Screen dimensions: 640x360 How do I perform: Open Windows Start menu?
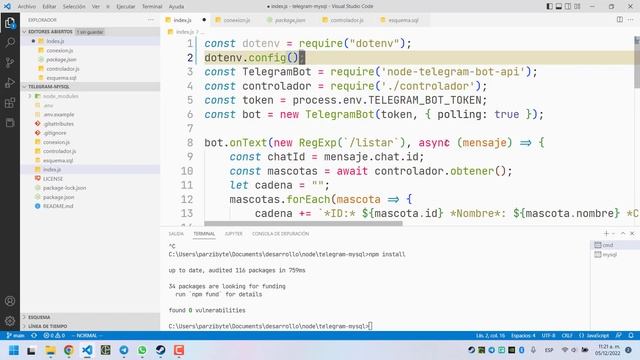click(14, 350)
